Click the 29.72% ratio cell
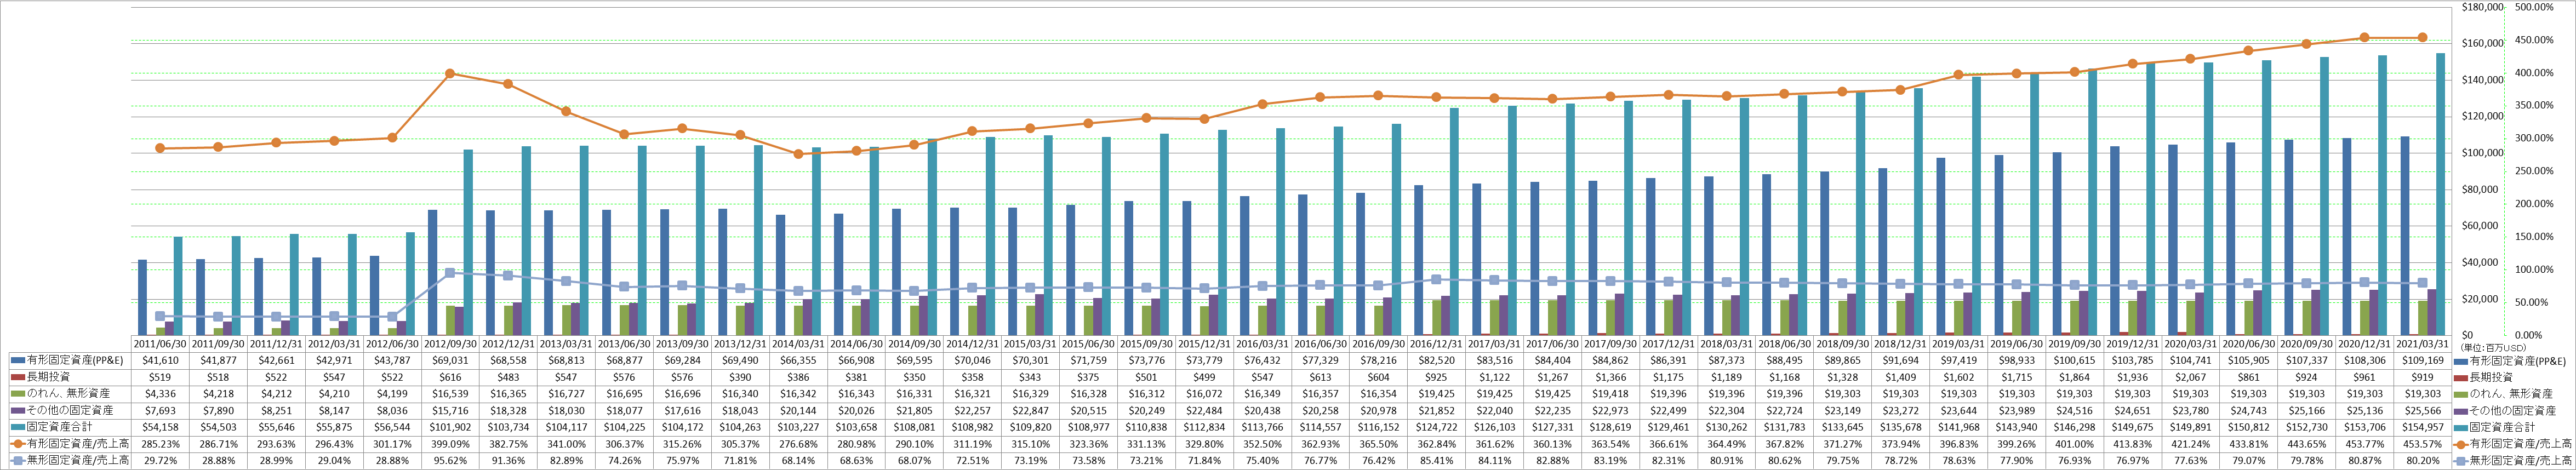 (160, 460)
